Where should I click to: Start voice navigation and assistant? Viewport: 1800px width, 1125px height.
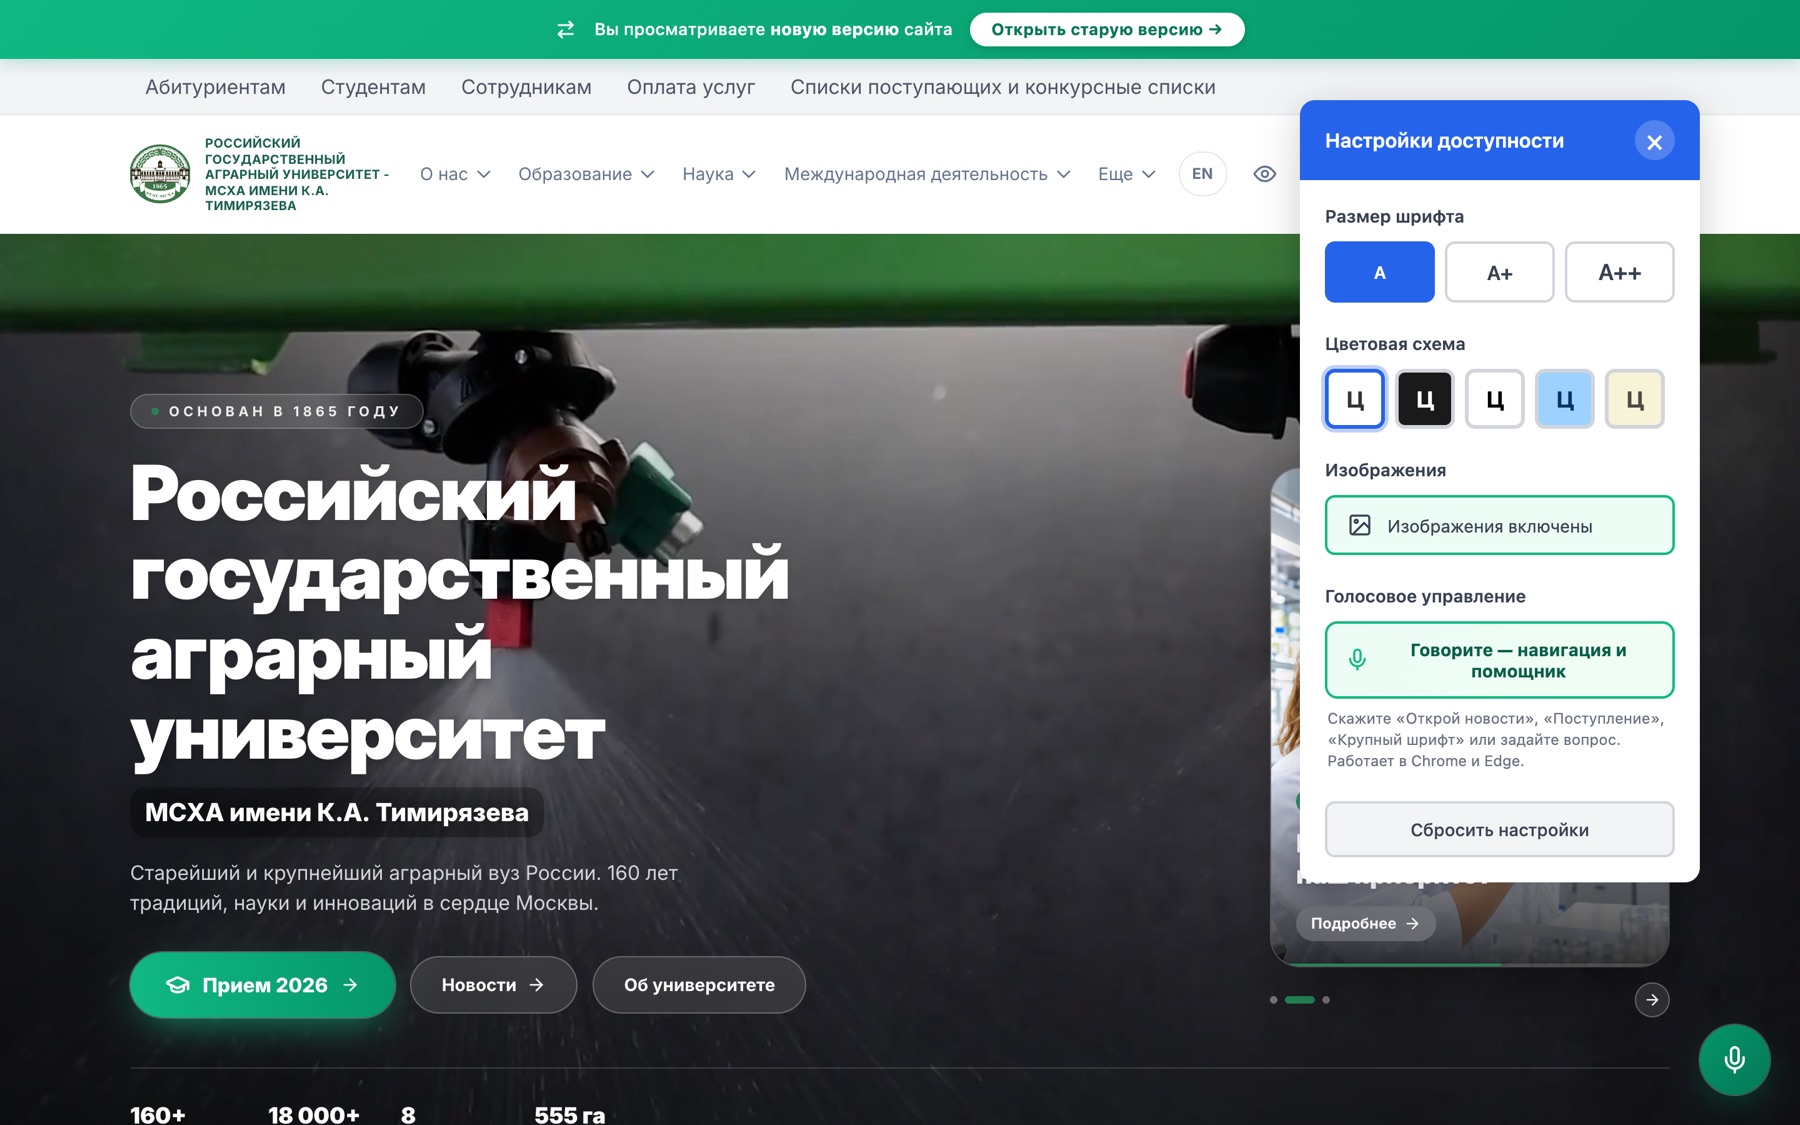(1499, 660)
